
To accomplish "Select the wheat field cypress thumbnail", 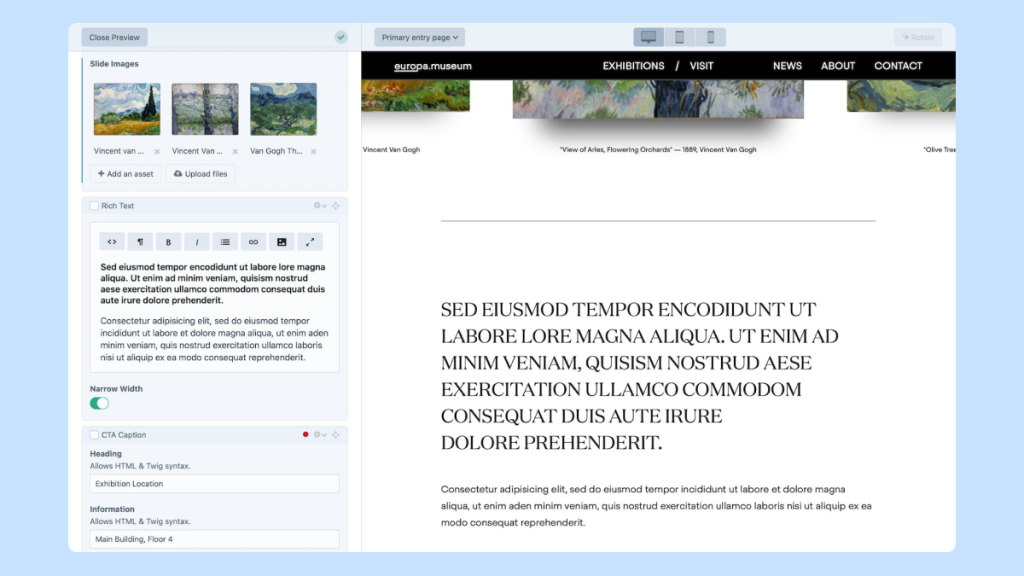I will [x=127, y=109].
